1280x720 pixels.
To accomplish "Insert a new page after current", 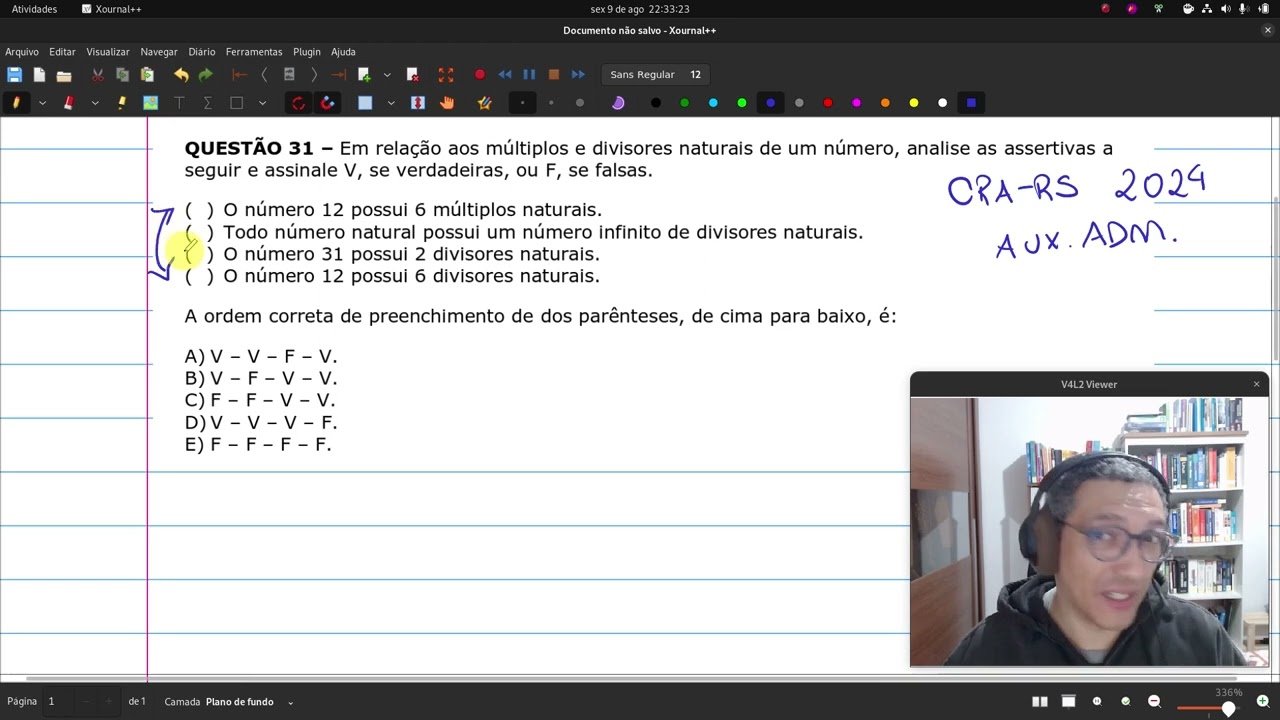I will tap(364, 75).
